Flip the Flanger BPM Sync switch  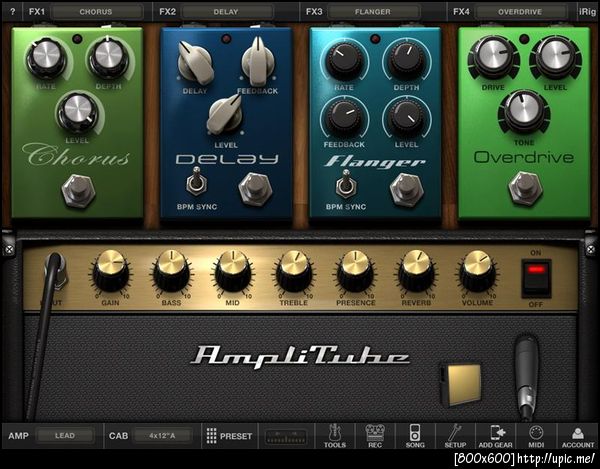[346, 183]
